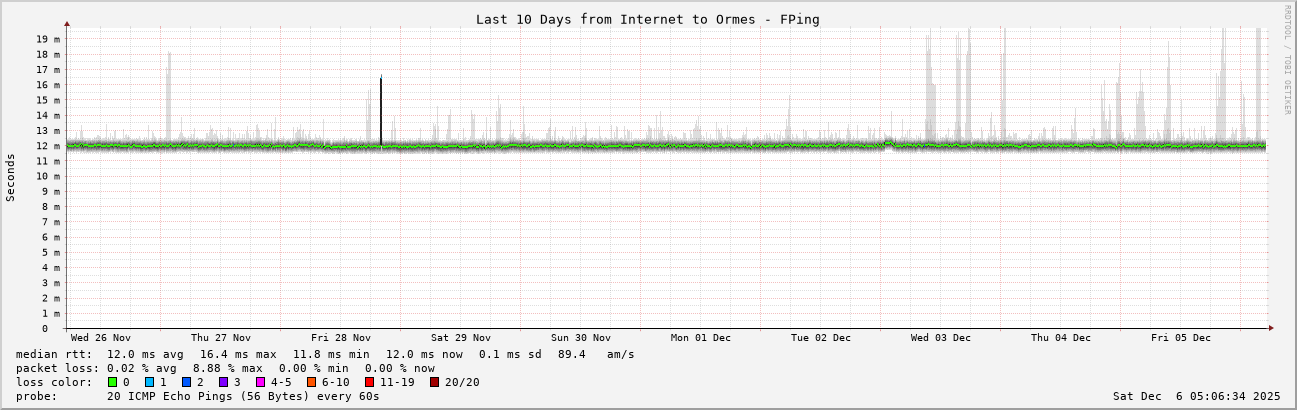The width and height of the screenshot is (1297, 410).
Task: Click the magenta 4-5 loss color swatch
Action: pyautogui.click(x=260, y=382)
